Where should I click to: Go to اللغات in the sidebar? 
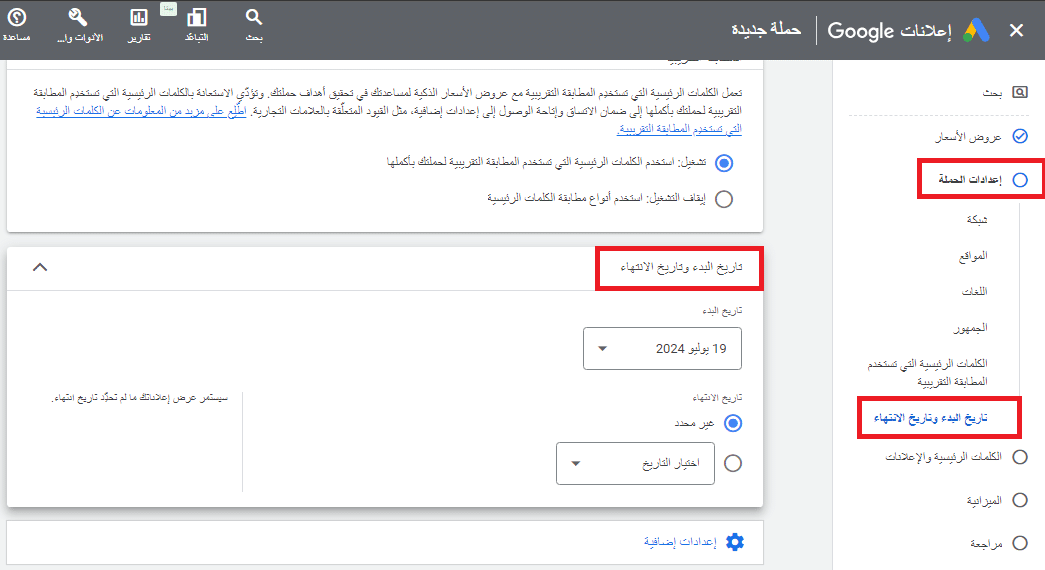coord(974,291)
